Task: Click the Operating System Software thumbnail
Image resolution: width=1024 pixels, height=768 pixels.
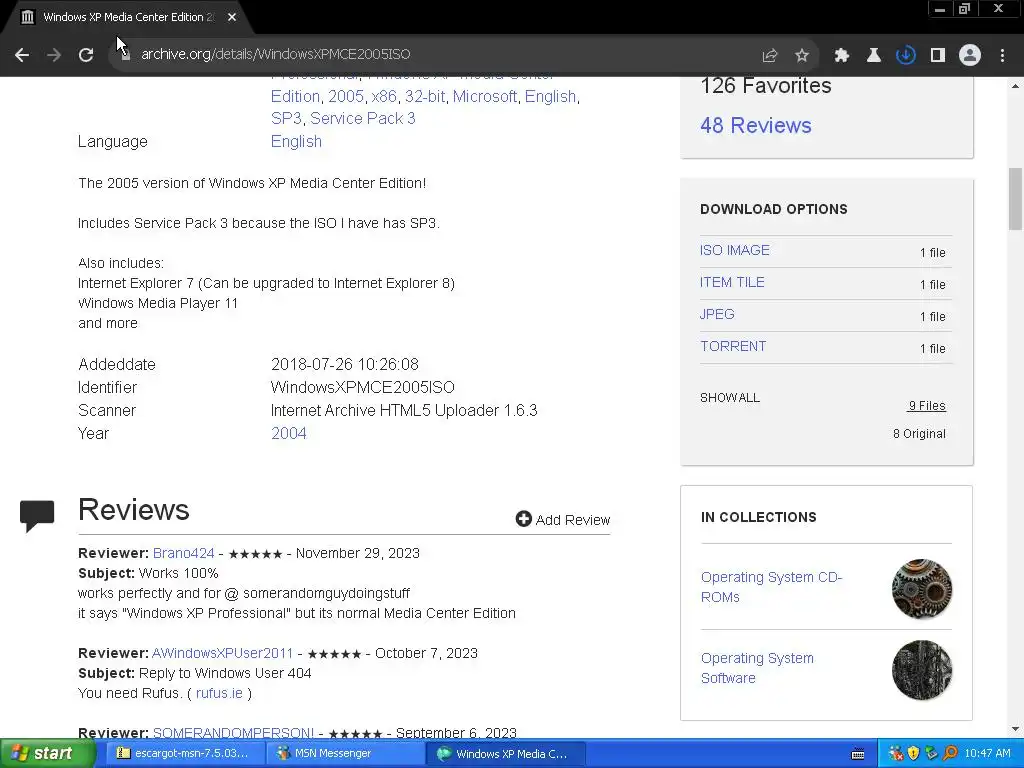Action: coord(921,670)
